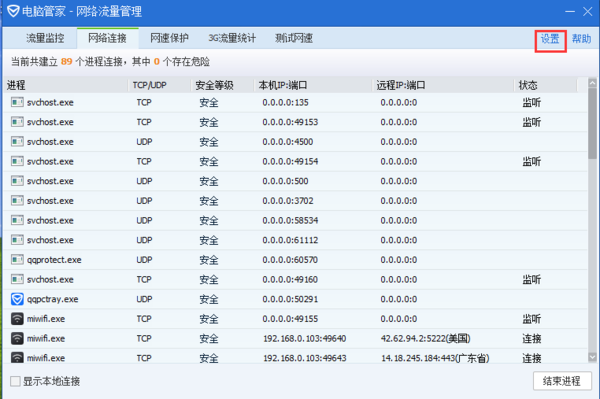Image resolution: width=600 pixels, height=399 pixels.
Task: Sort by the 状态 column header
Action: pos(546,85)
